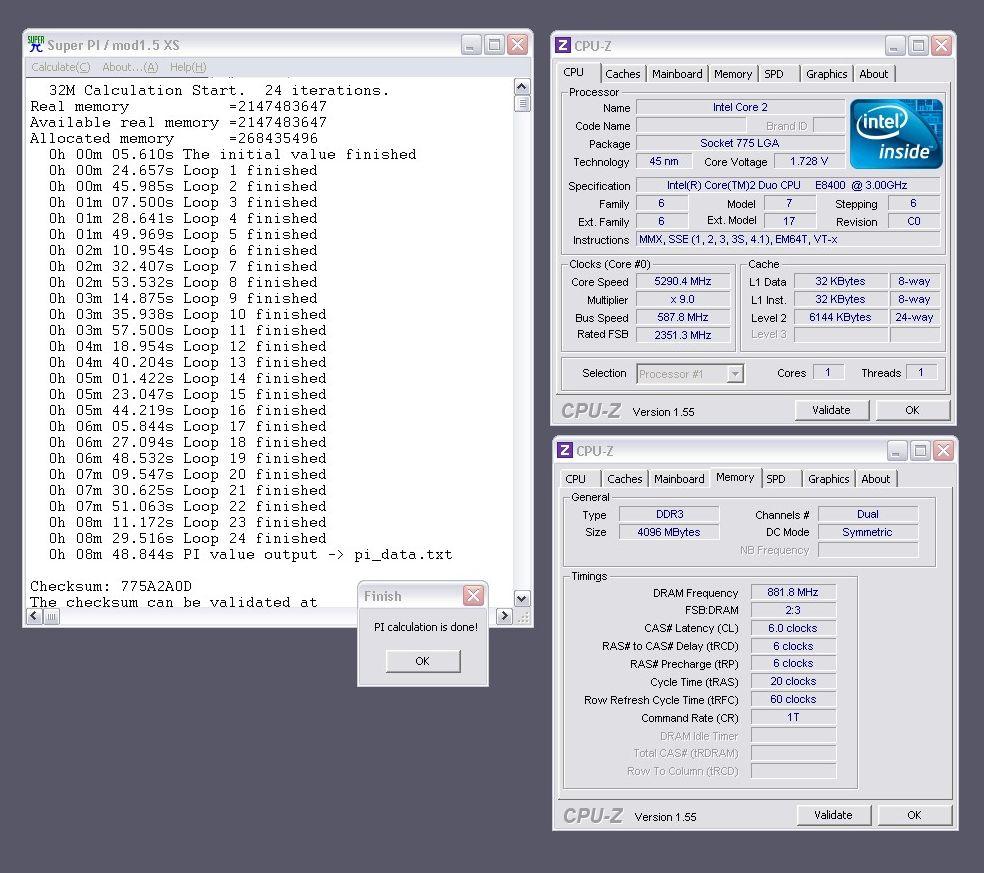Close the Super PI window
984x873 pixels.
click(x=517, y=45)
